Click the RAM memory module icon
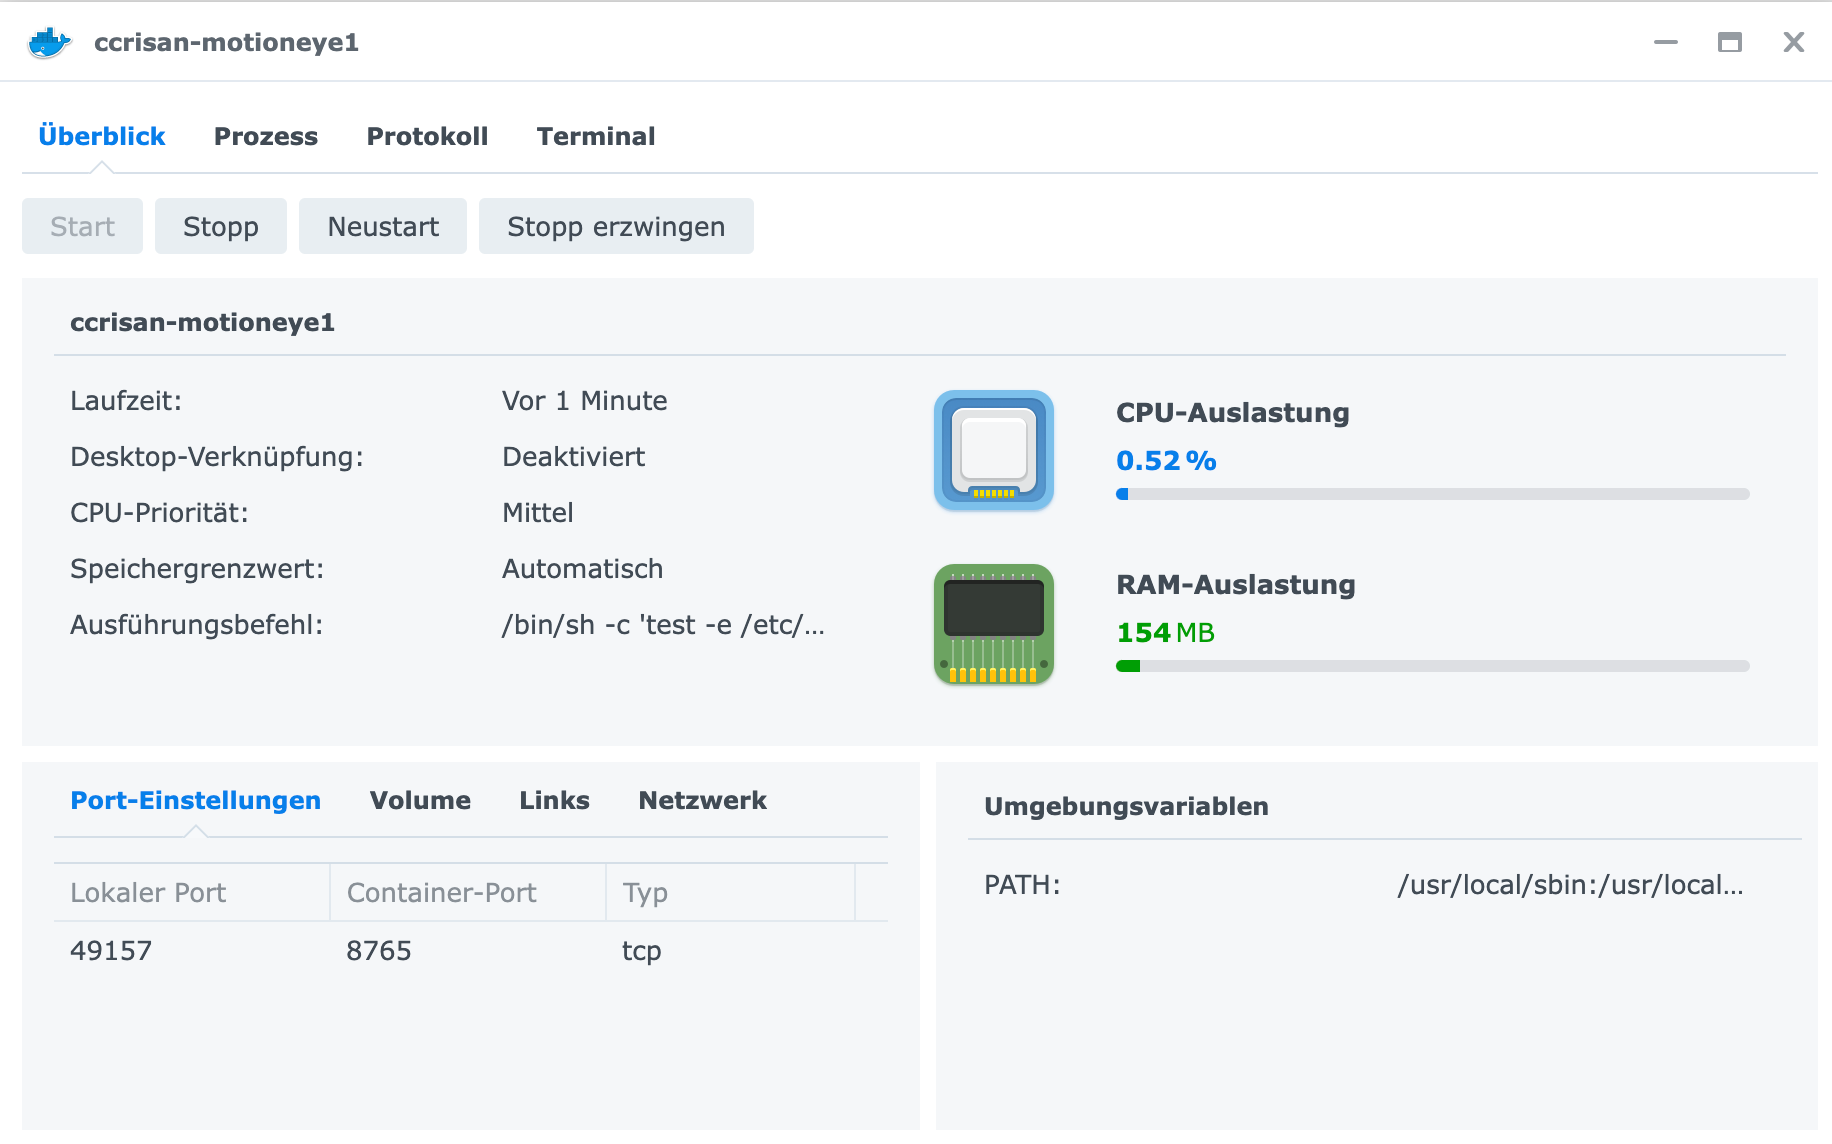The width and height of the screenshot is (1832, 1144). point(993,624)
